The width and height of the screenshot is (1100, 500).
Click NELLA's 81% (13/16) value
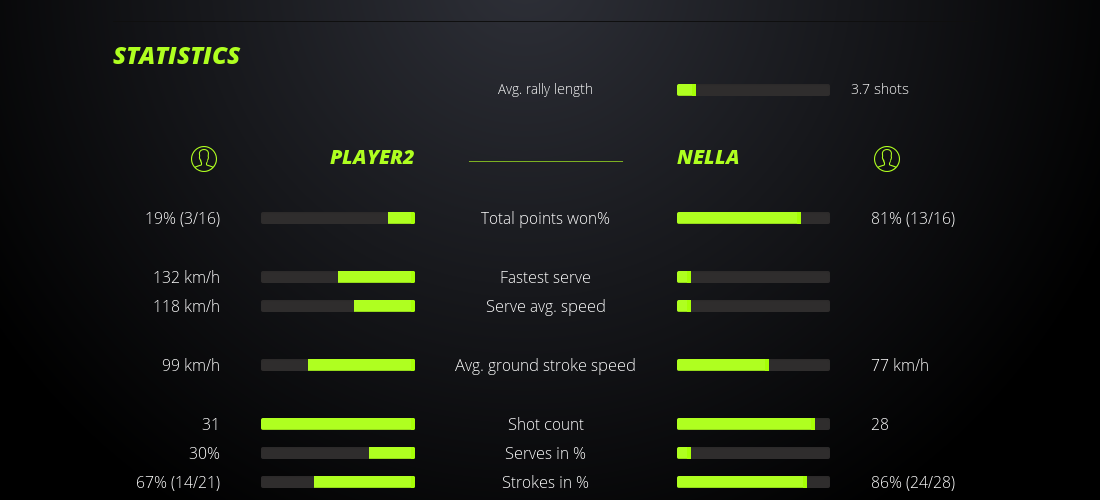(x=912, y=218)
